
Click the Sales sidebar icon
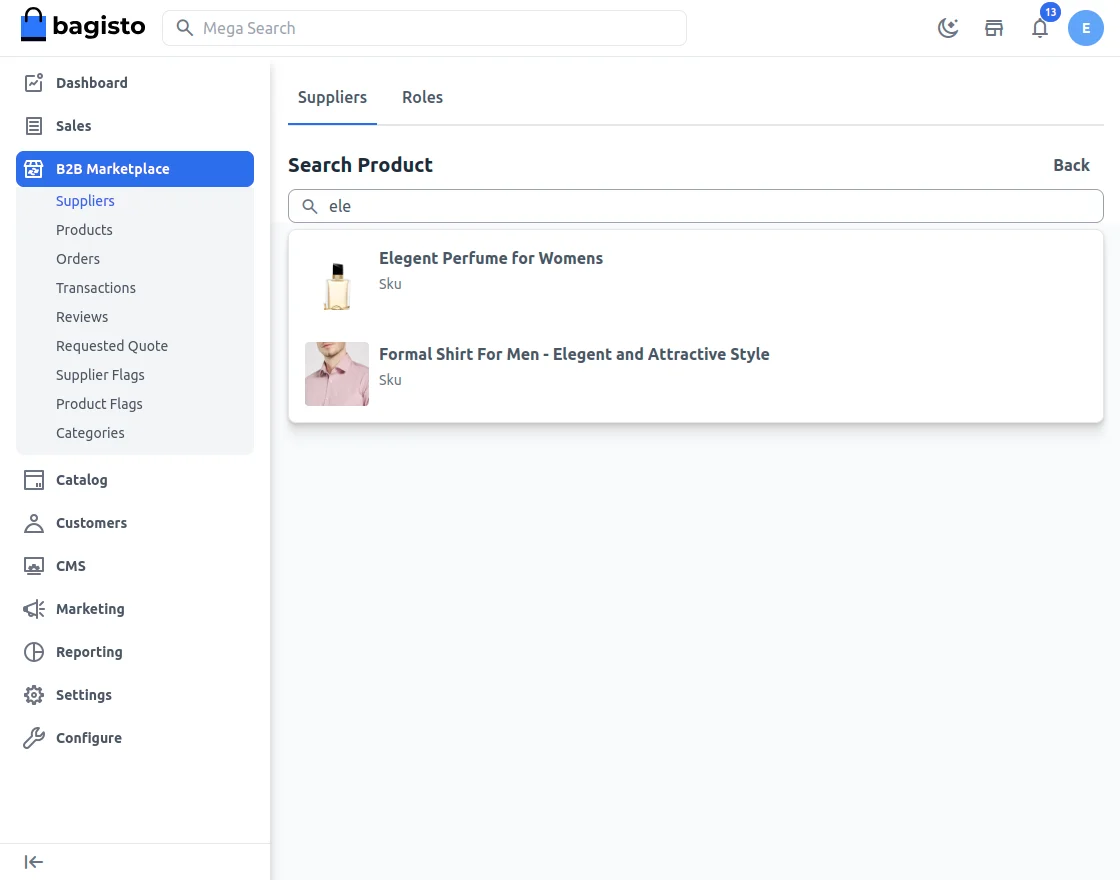32,126
